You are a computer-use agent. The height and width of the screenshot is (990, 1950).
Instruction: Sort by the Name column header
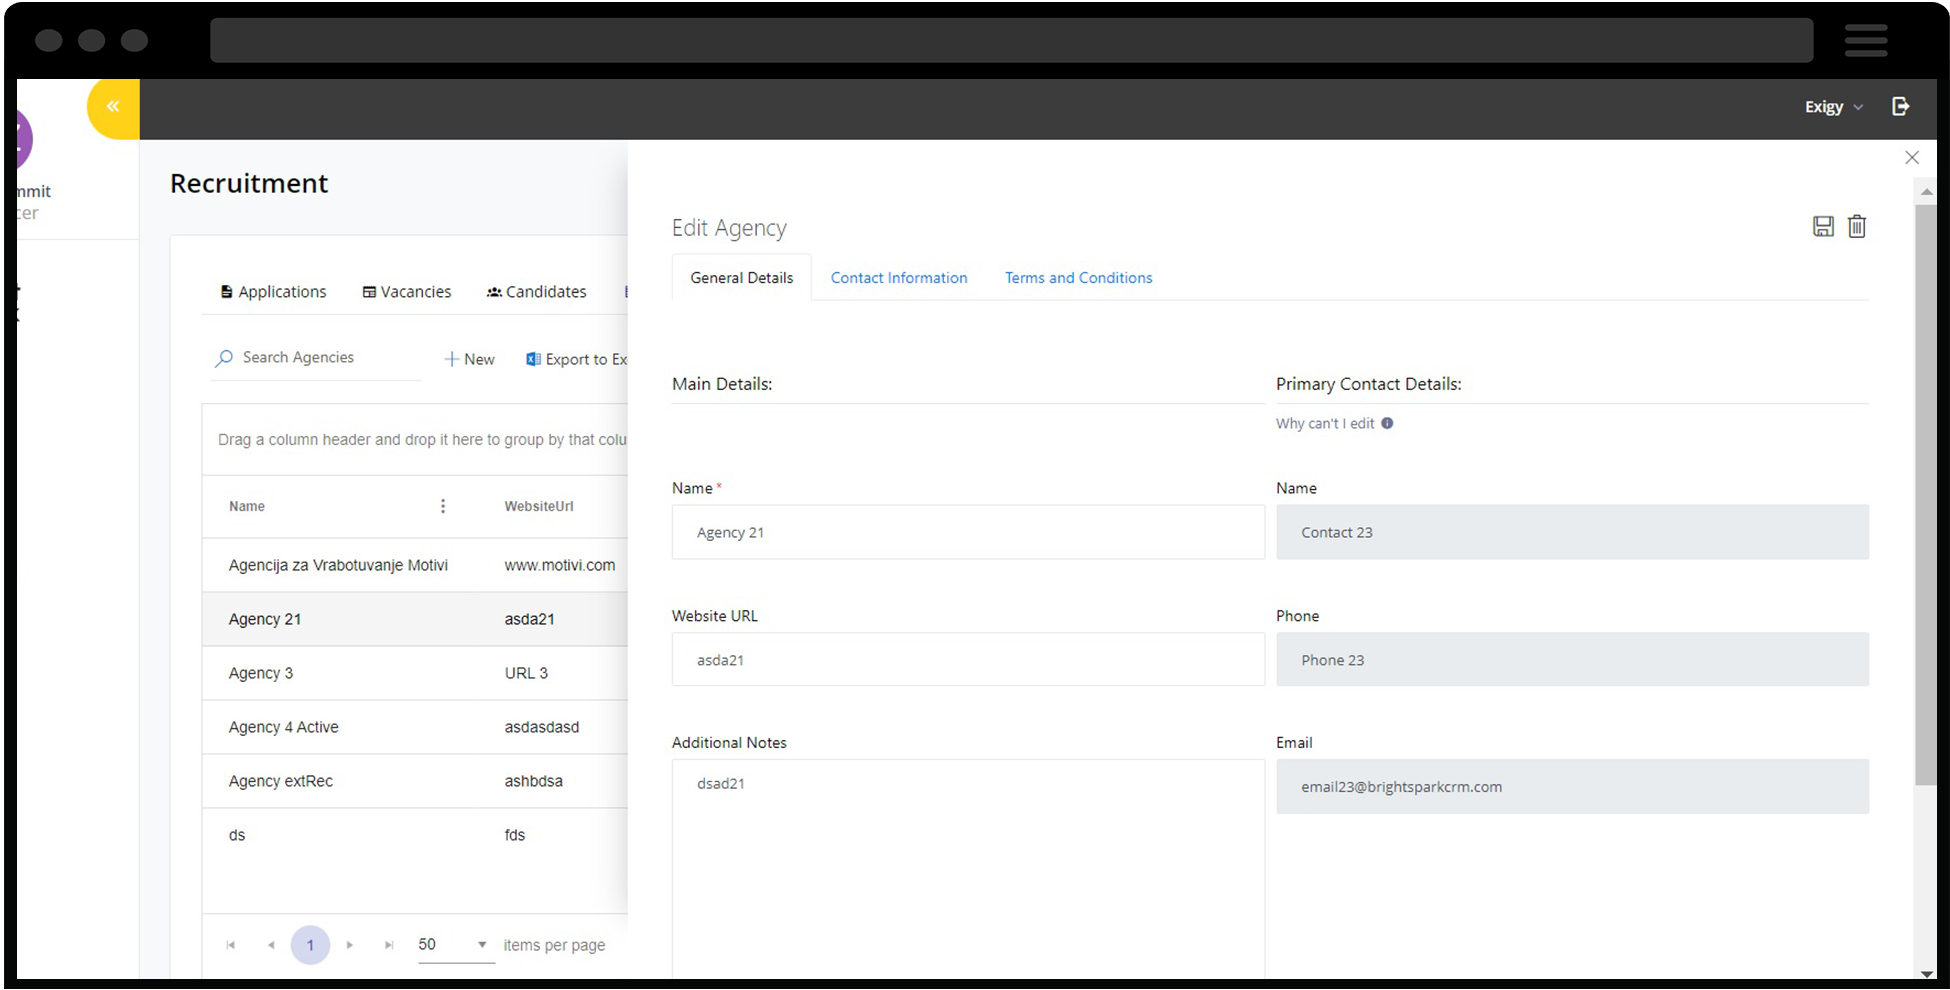(247, 506)
